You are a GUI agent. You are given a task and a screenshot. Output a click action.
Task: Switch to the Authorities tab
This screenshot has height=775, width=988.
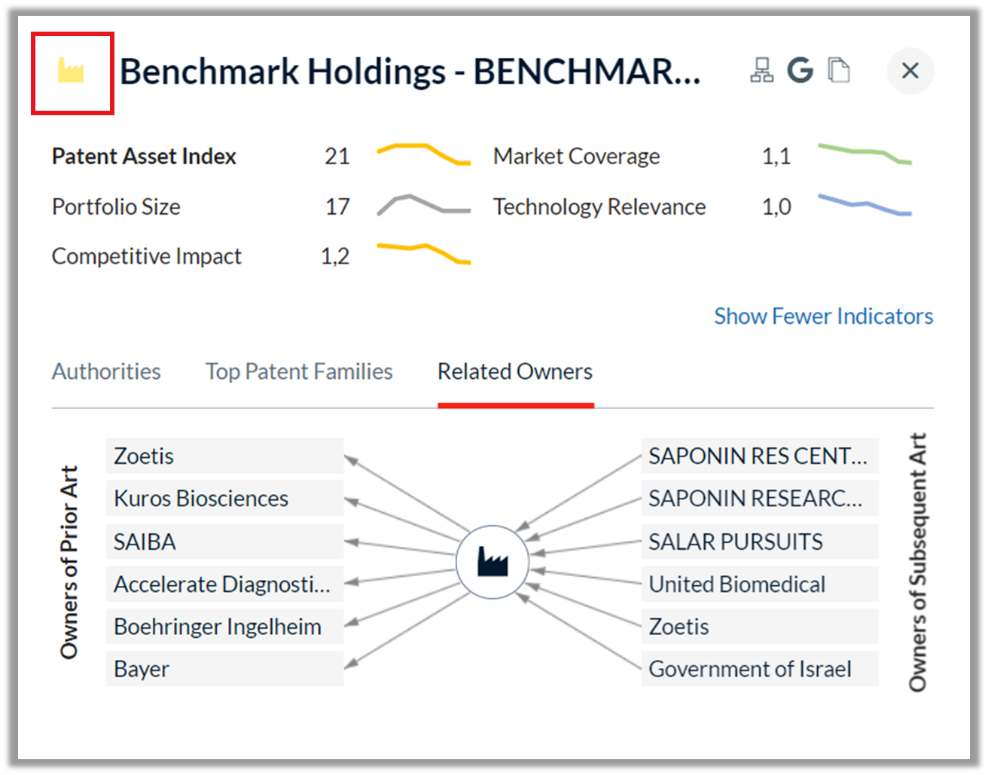click(x=106, y=372)
